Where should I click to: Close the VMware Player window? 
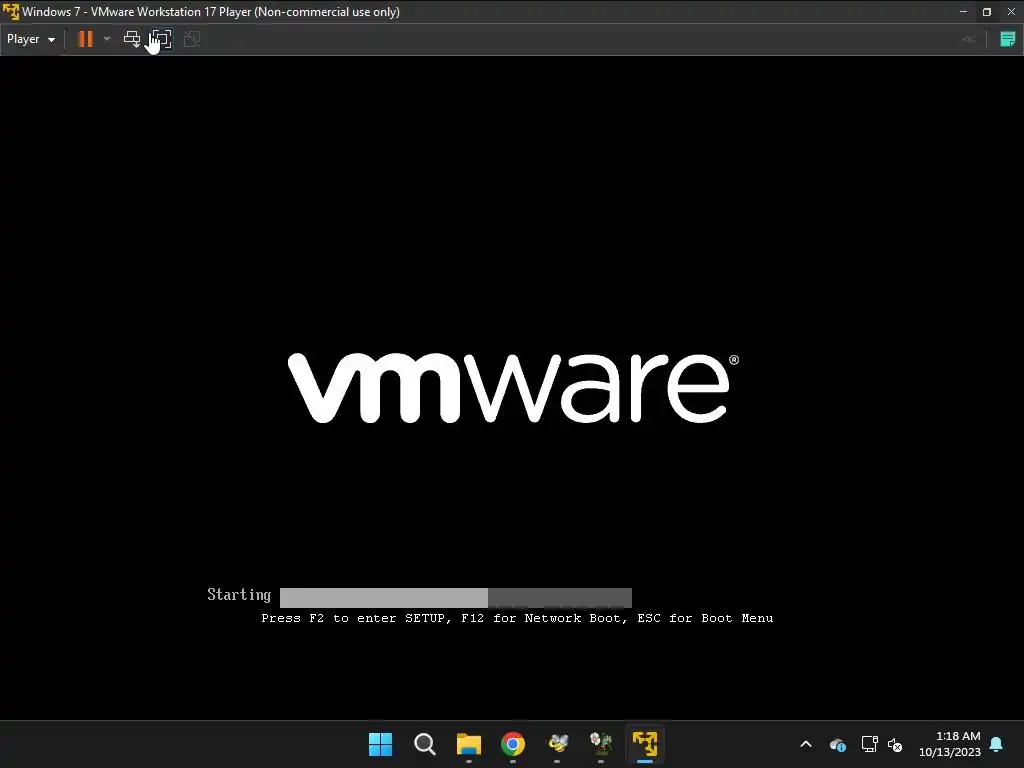click(x=1011, y=11)
